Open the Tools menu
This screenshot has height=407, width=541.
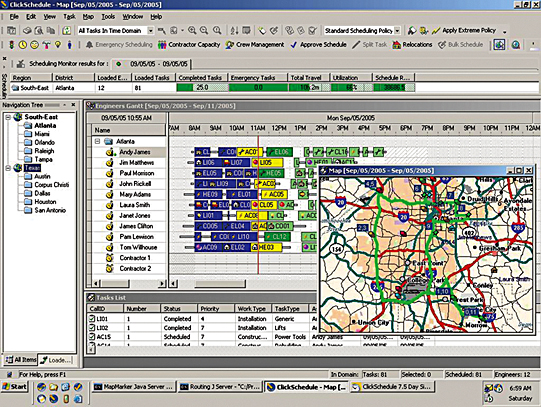[108, 17]
